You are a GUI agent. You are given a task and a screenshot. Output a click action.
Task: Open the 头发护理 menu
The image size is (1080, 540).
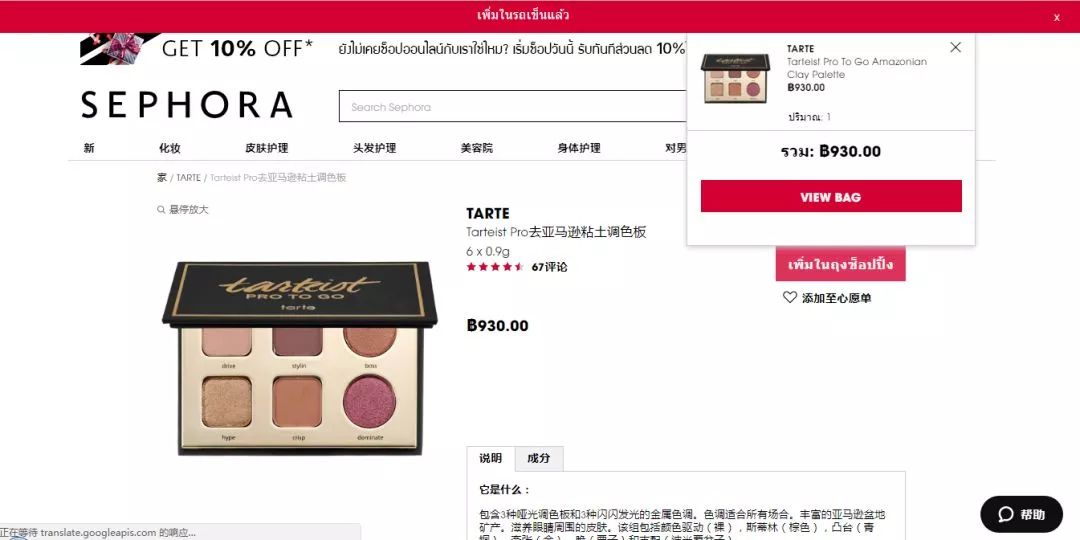(375, 148)
